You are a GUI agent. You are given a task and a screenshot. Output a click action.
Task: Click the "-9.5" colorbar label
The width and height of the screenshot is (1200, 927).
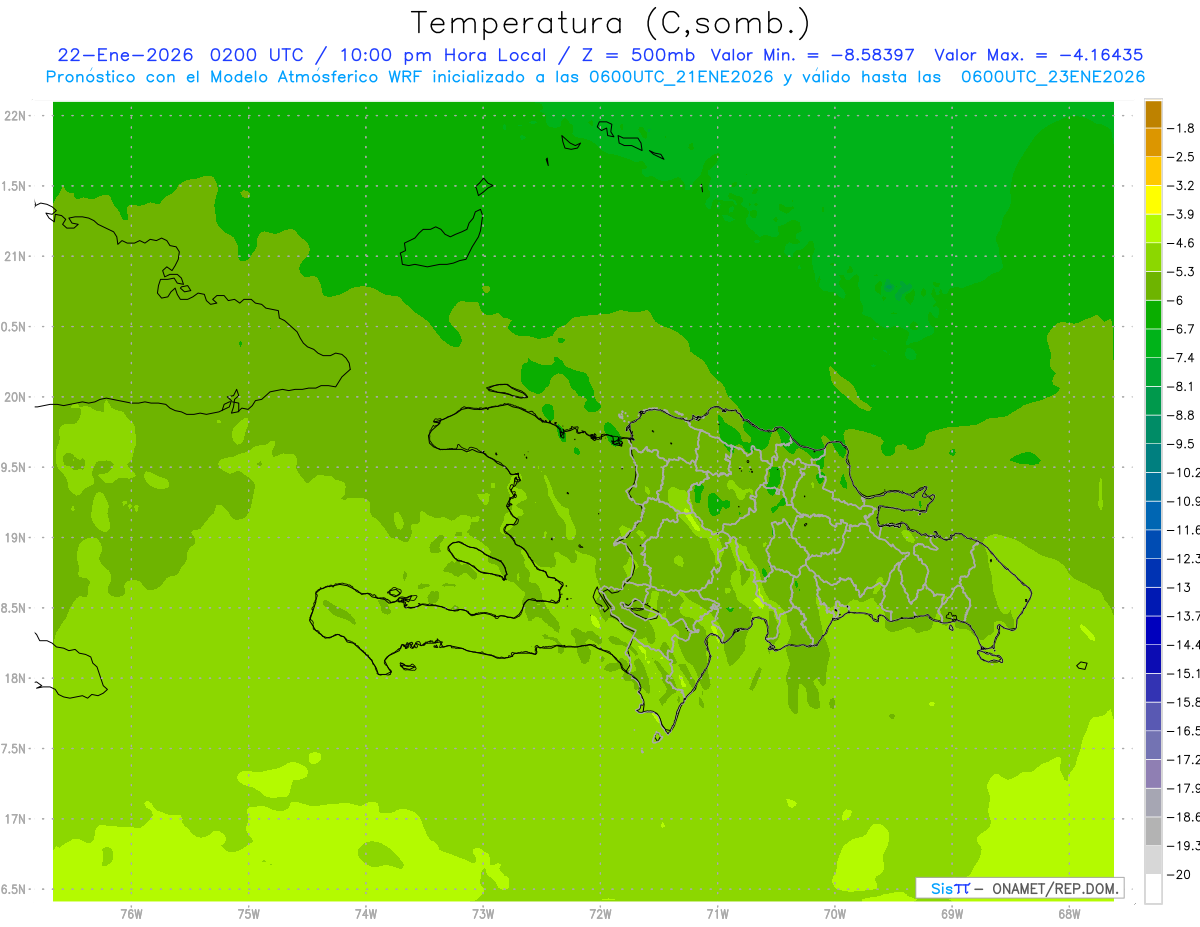[1182, 444]
